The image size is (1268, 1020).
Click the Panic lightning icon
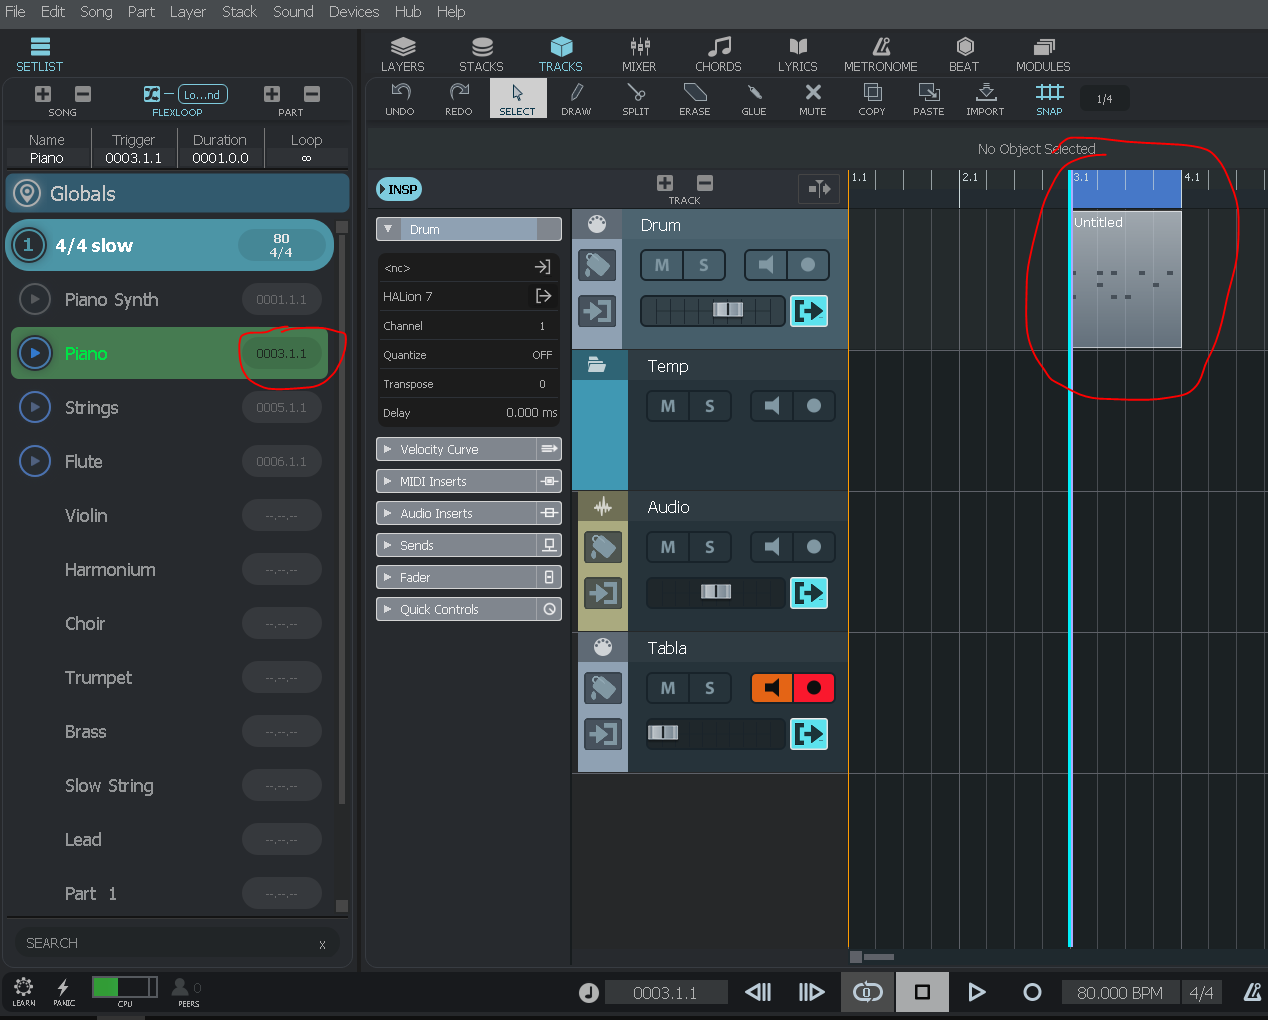click(64, 990)
